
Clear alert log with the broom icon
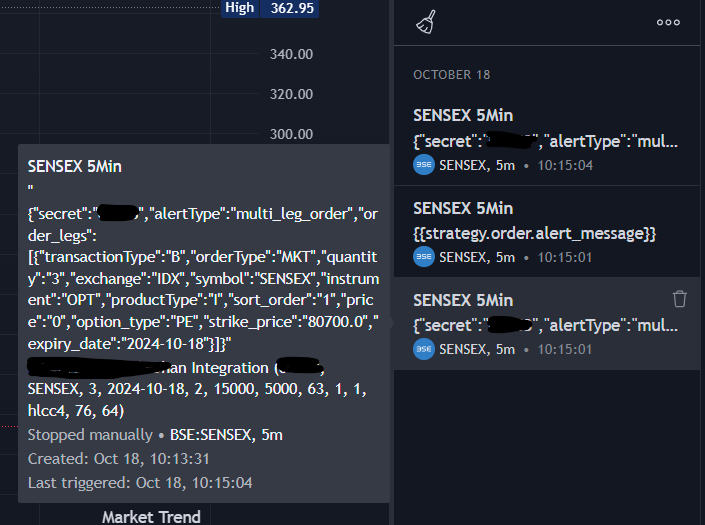425,22
